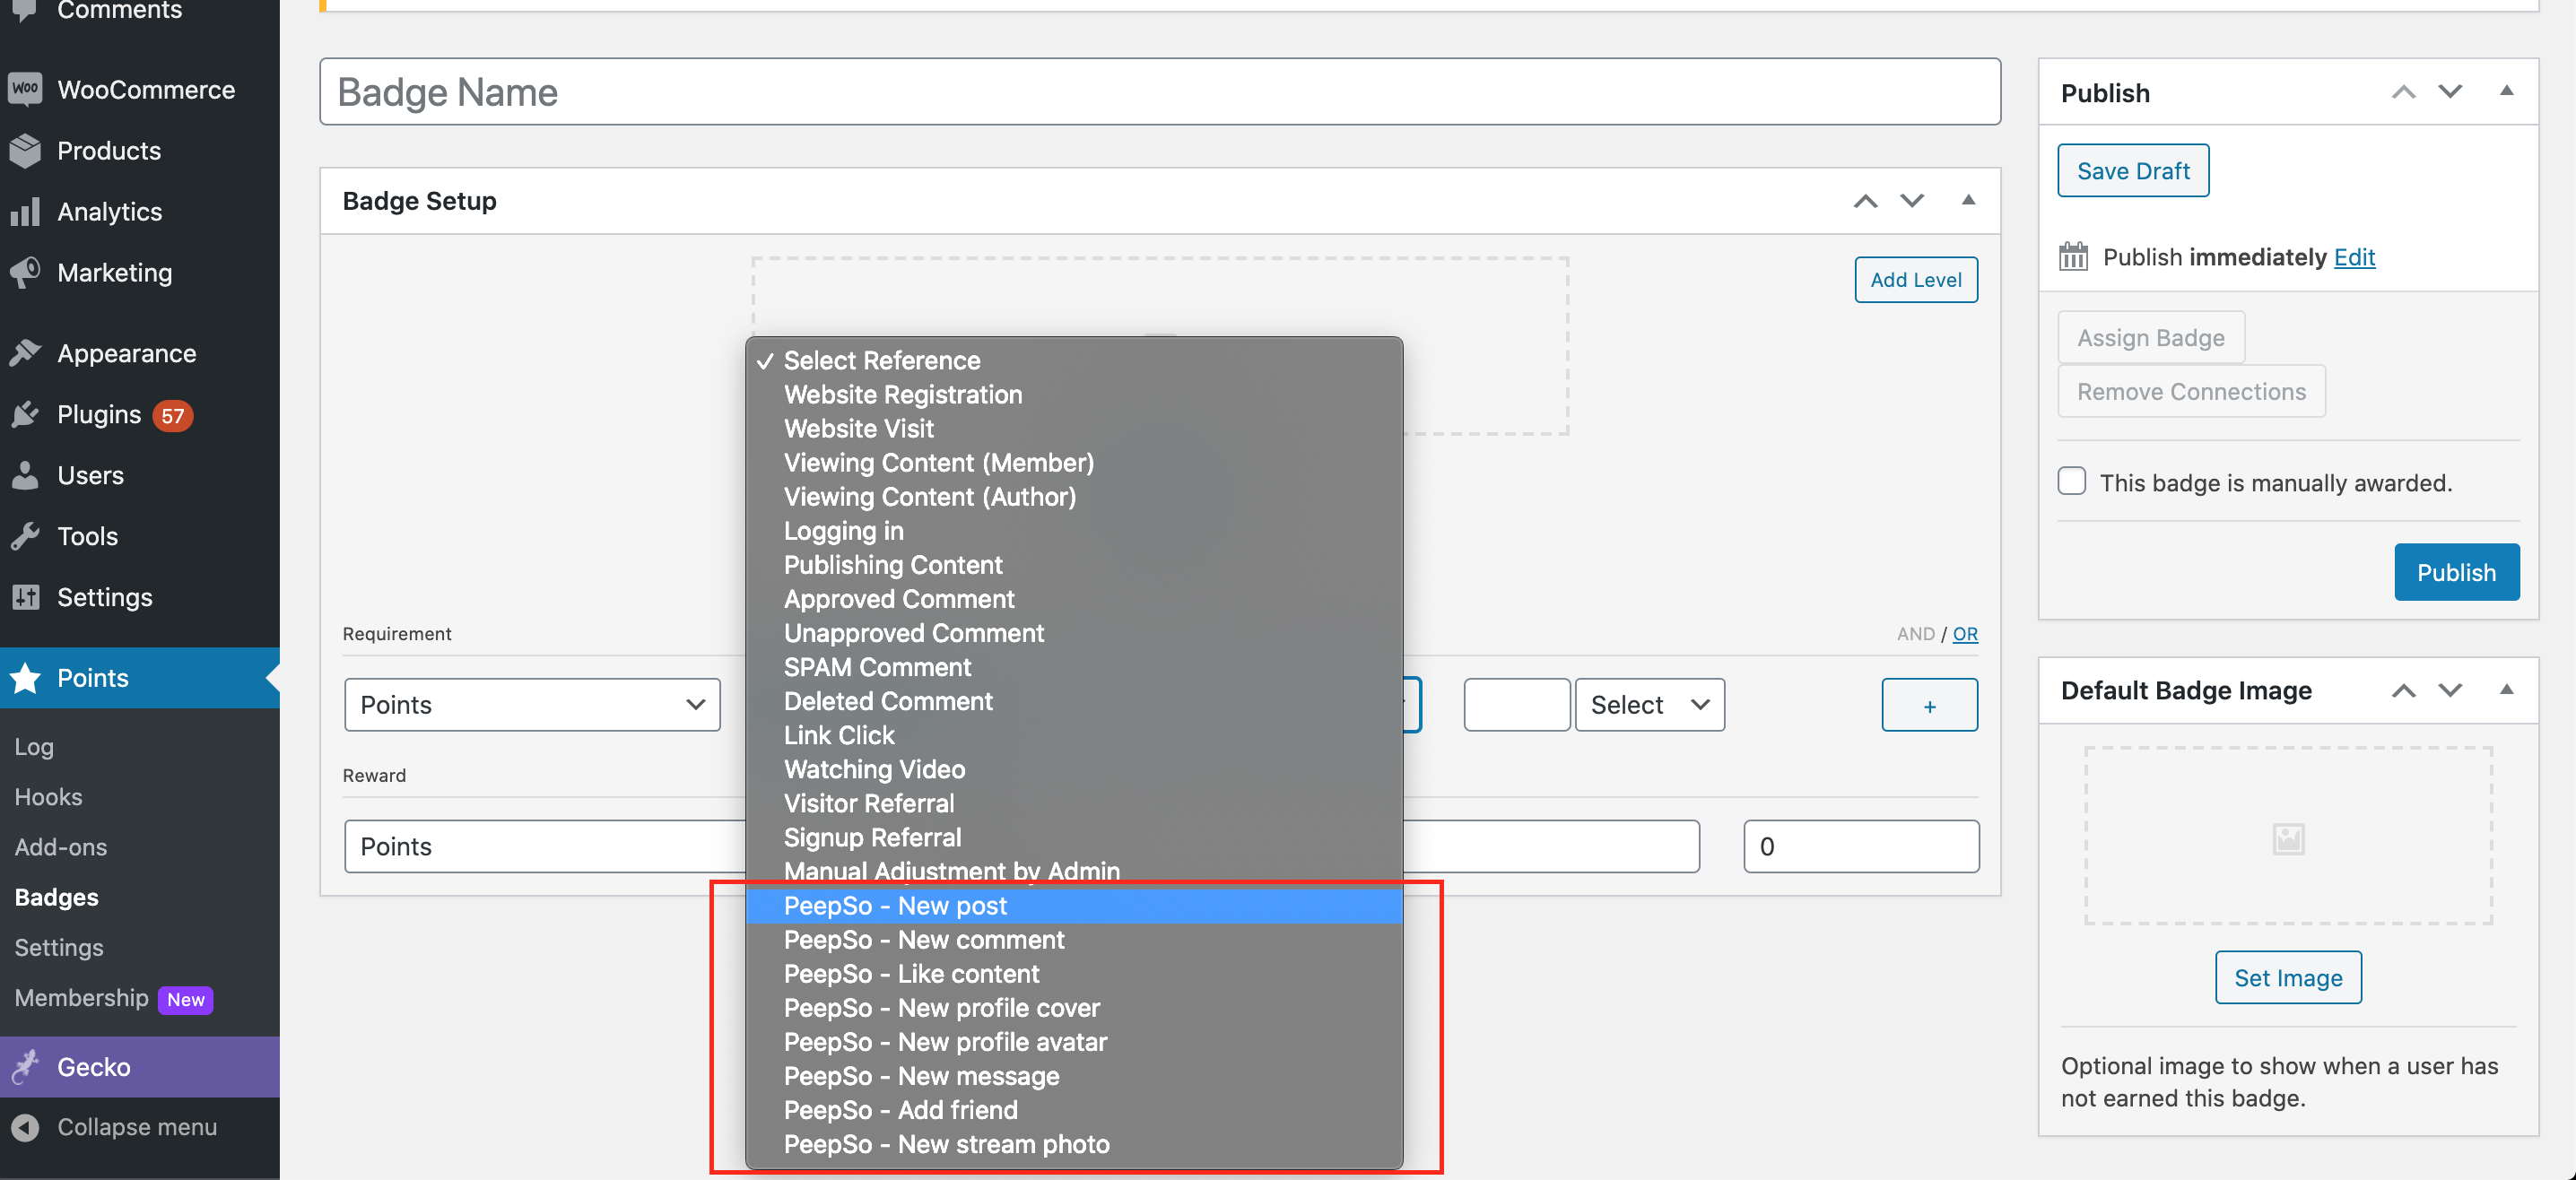2576x1180 pixels.
Task: Click the Marketing megaphone icon
Action: tap(25, 272)
